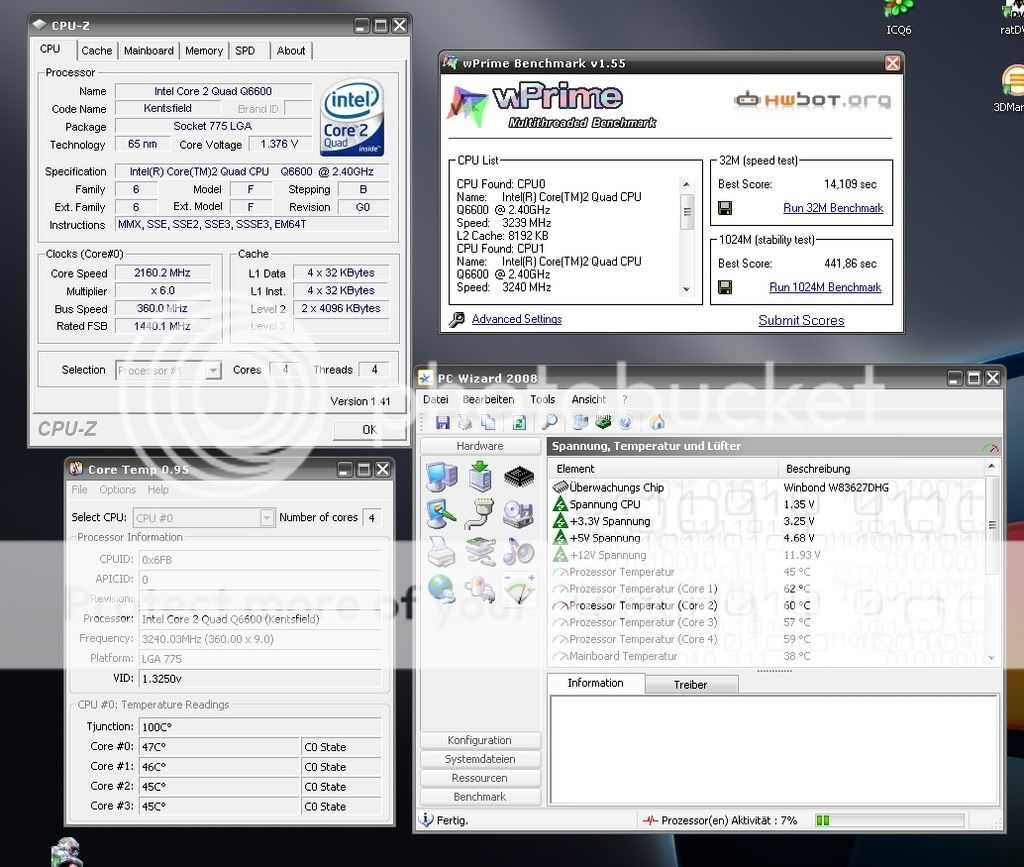Screen dimensions: 1024x867
Task: Click the OK button in CPU-Z
Action: coord(369,430)
